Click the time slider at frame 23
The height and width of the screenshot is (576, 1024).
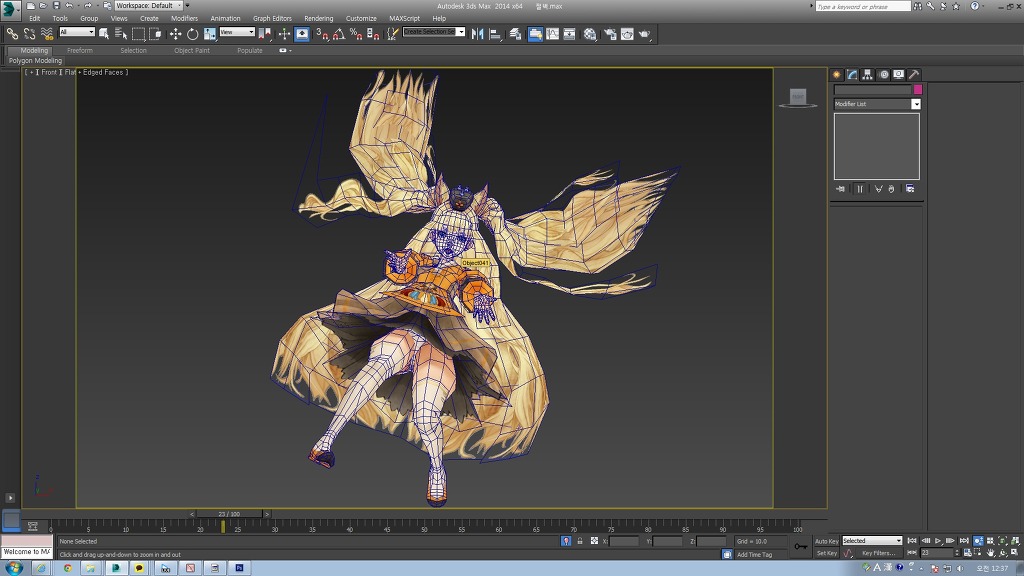tap(229, 514)
